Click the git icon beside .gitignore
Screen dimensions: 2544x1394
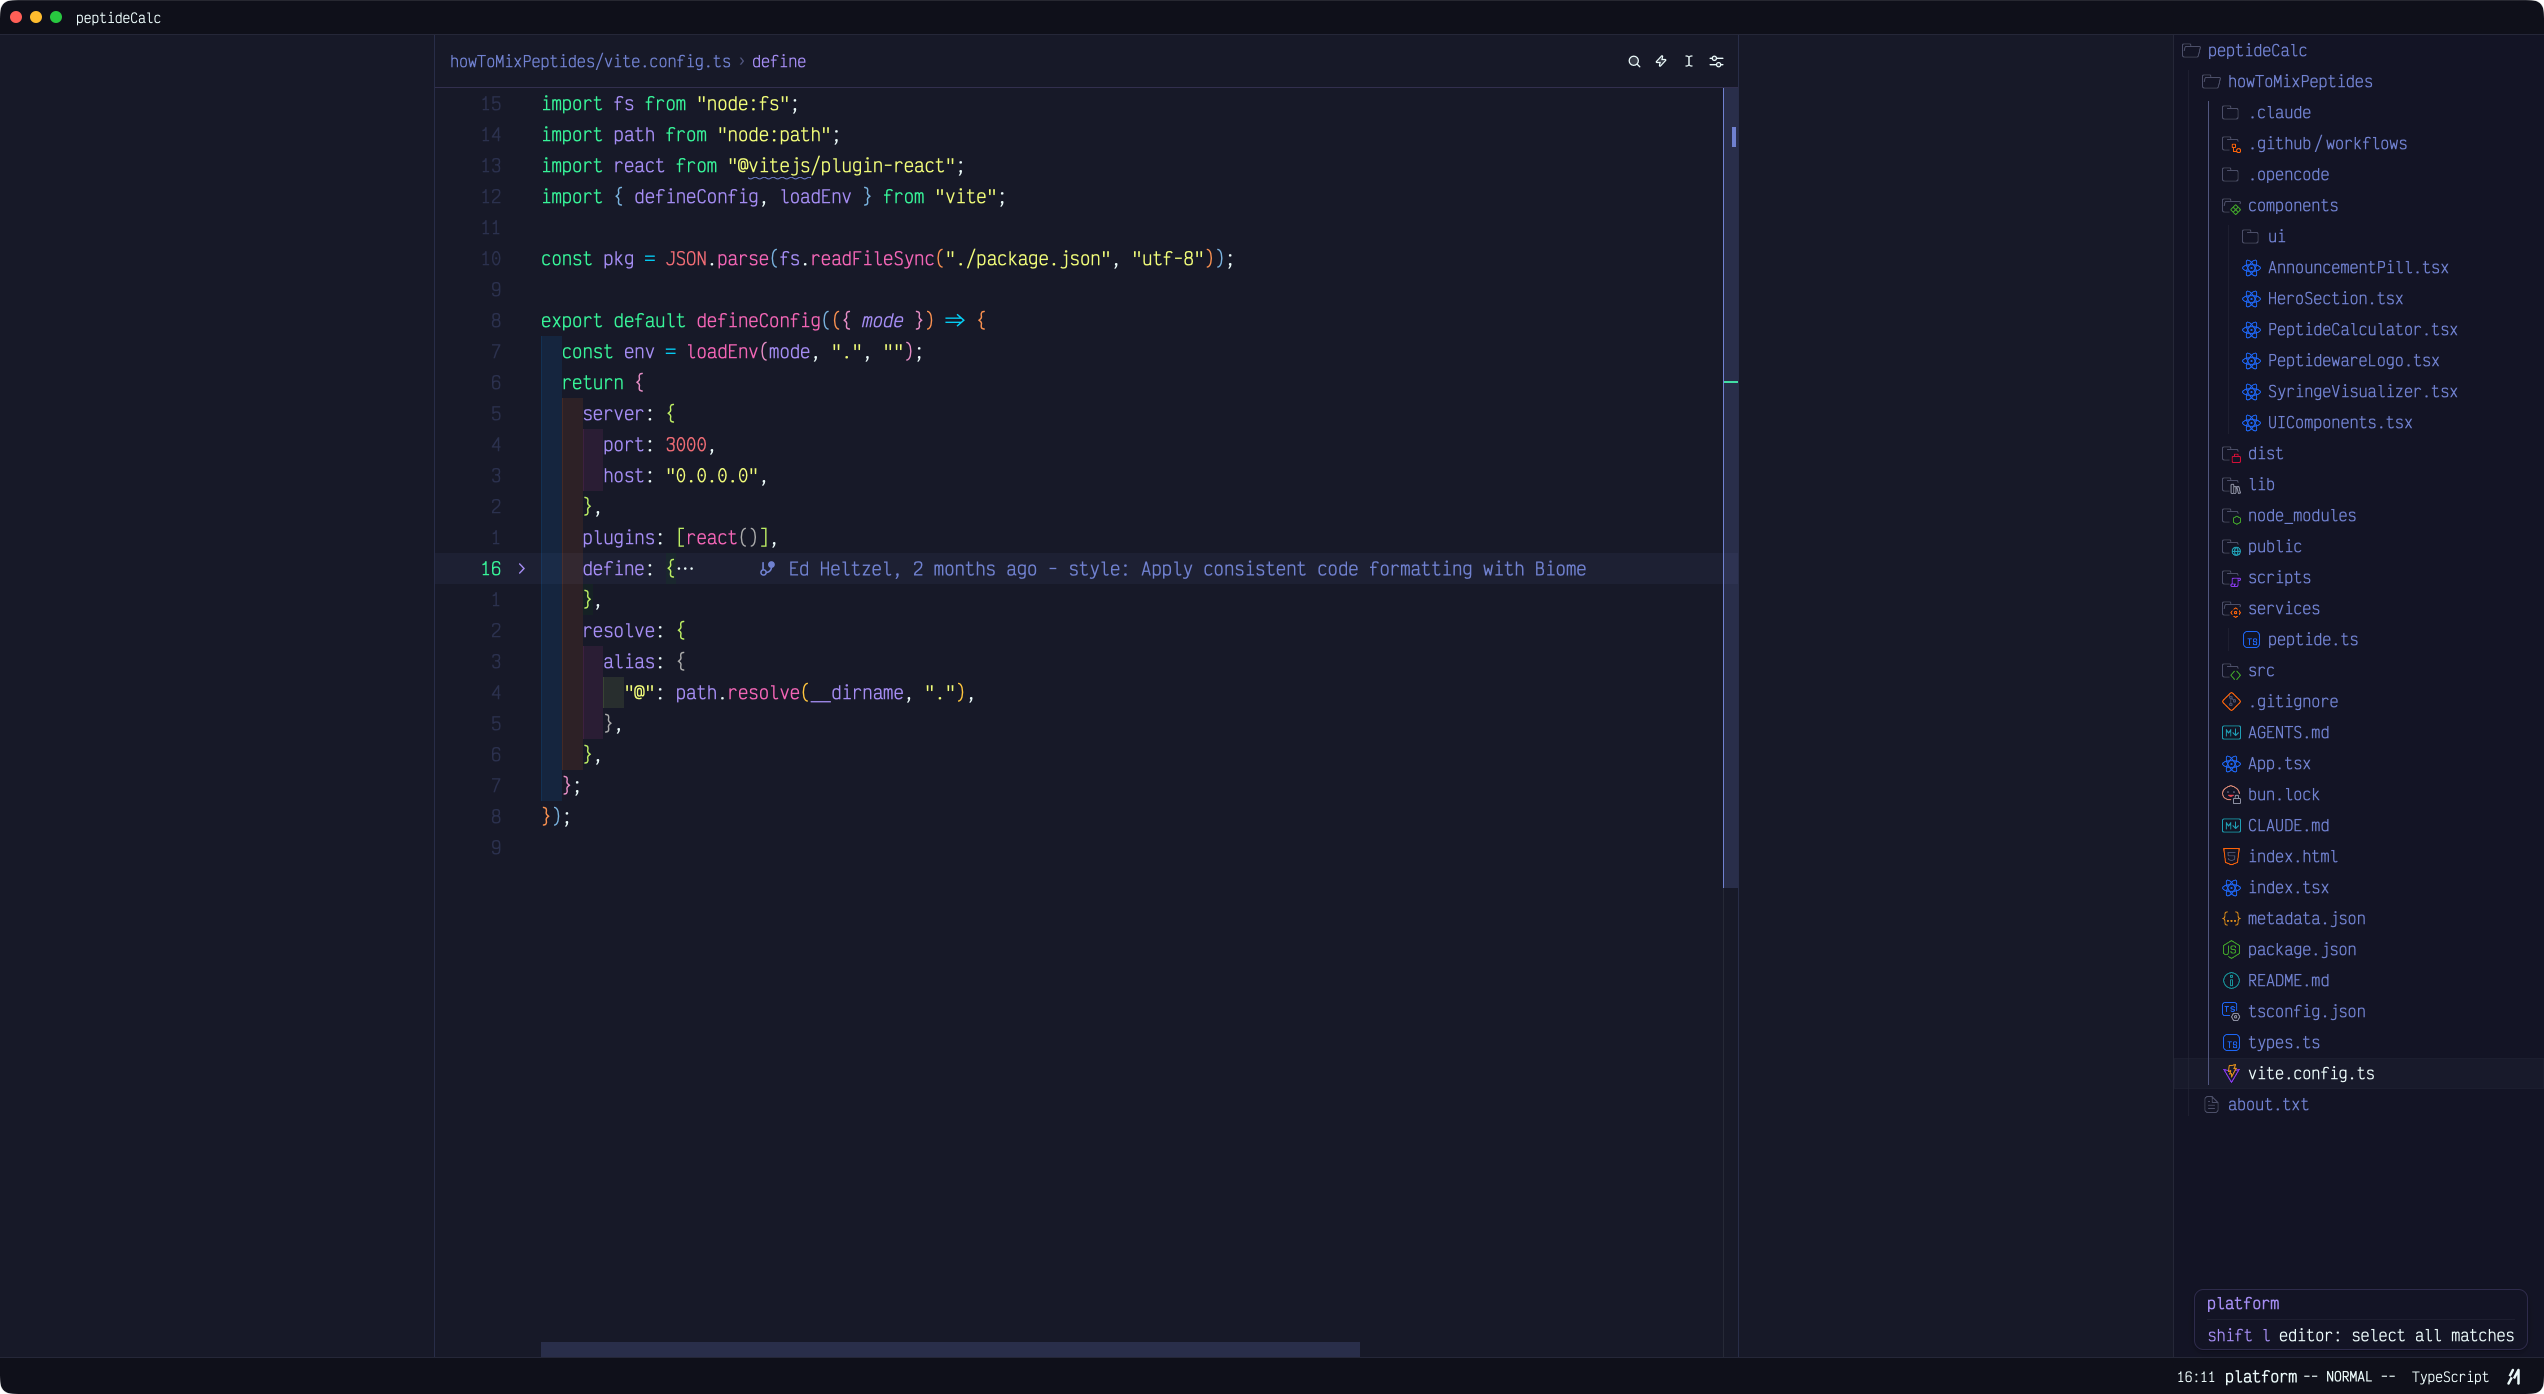[x=2231, y=701]
